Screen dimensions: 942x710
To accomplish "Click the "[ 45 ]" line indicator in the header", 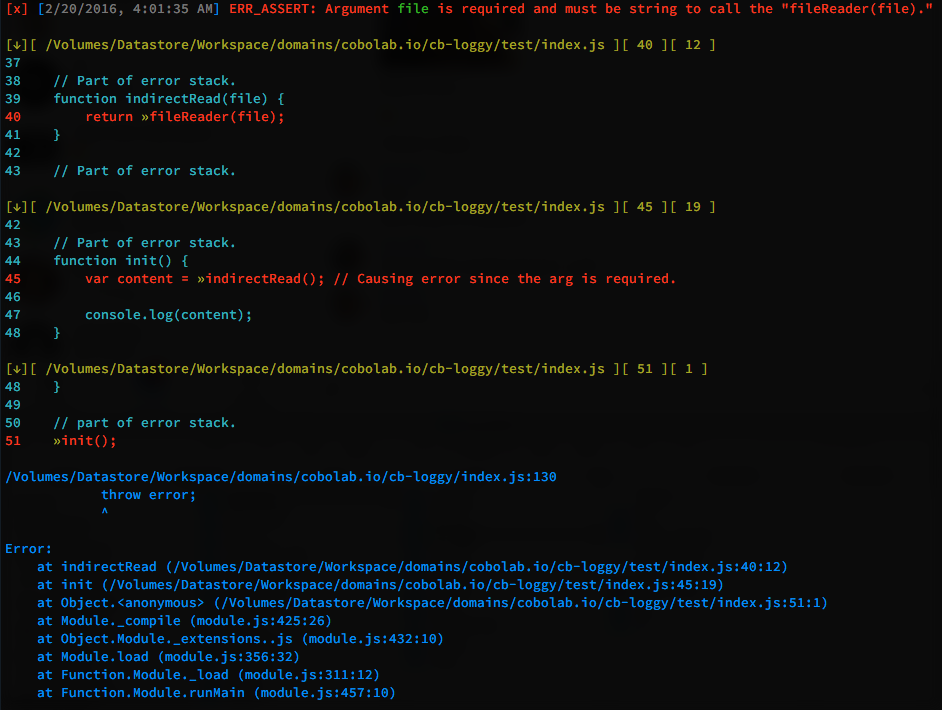I will (645, 207).
